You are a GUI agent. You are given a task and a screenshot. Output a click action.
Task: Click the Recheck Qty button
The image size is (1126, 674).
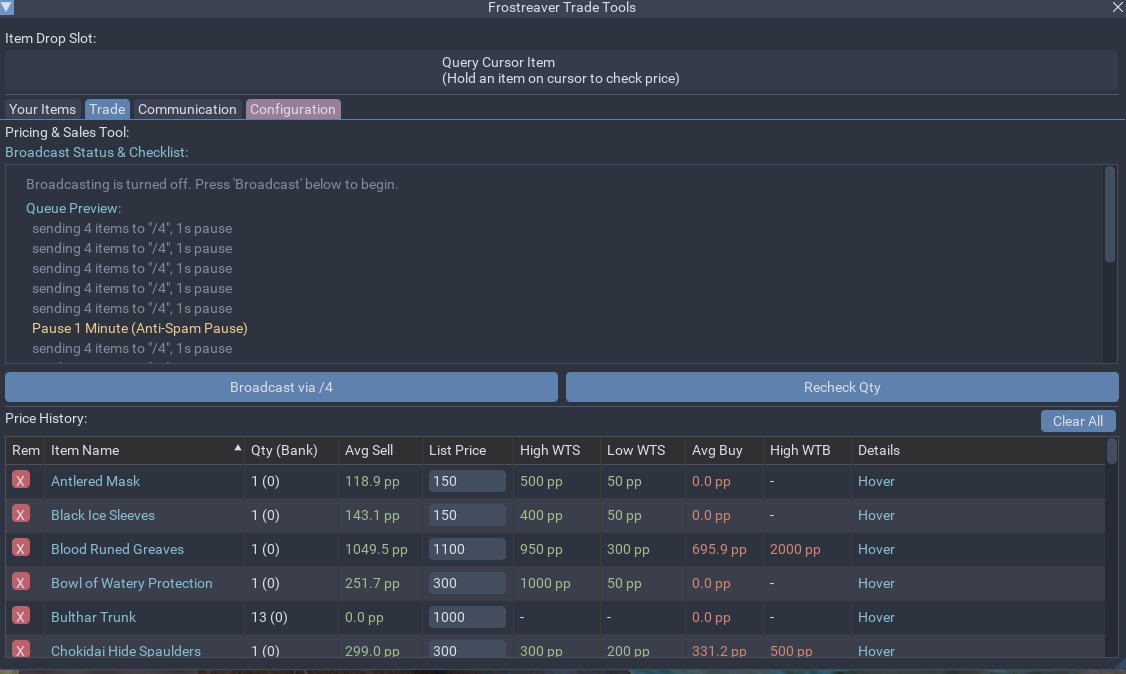tap(842, 387)
